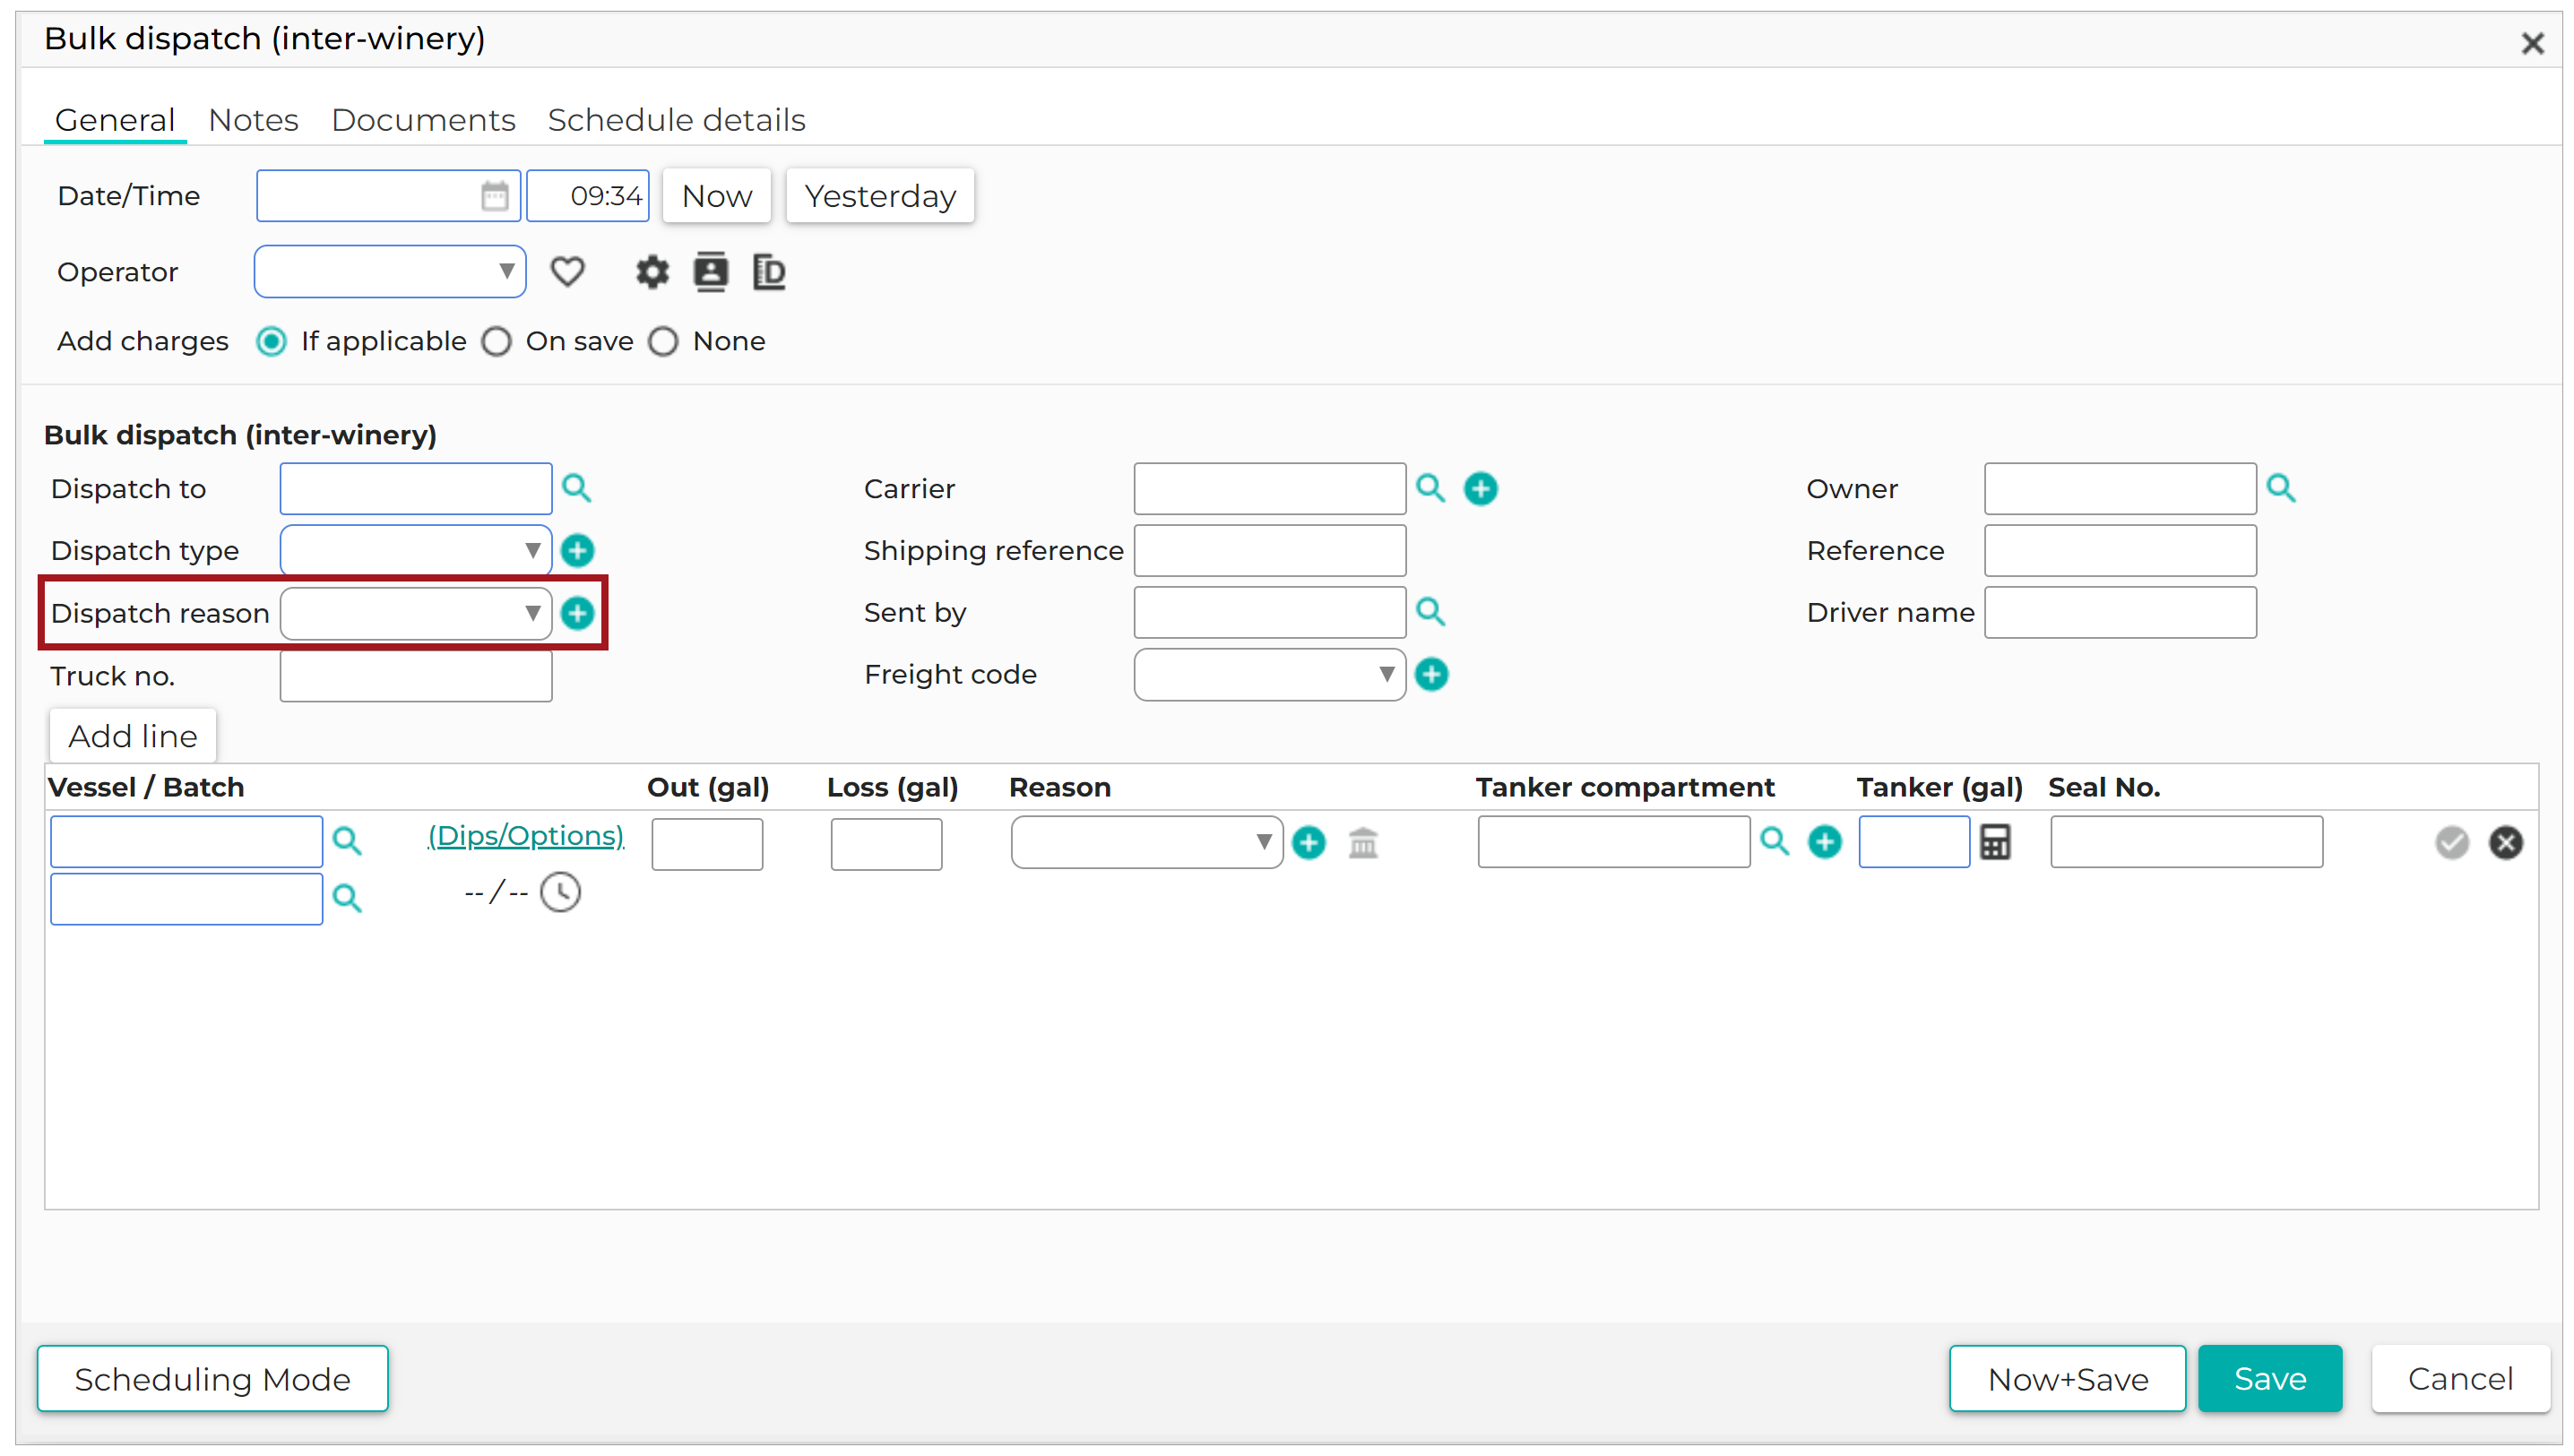Viewport: 2574px width, 1456px height.
Task: Focus the Carrier input field
Action: [x=1270, y=489]
